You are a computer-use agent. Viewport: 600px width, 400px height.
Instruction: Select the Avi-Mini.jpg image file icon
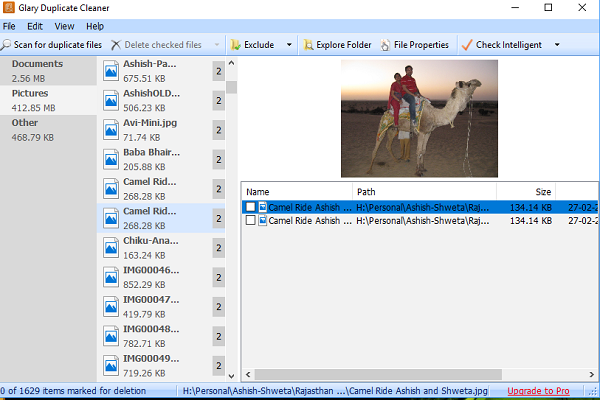111,130
